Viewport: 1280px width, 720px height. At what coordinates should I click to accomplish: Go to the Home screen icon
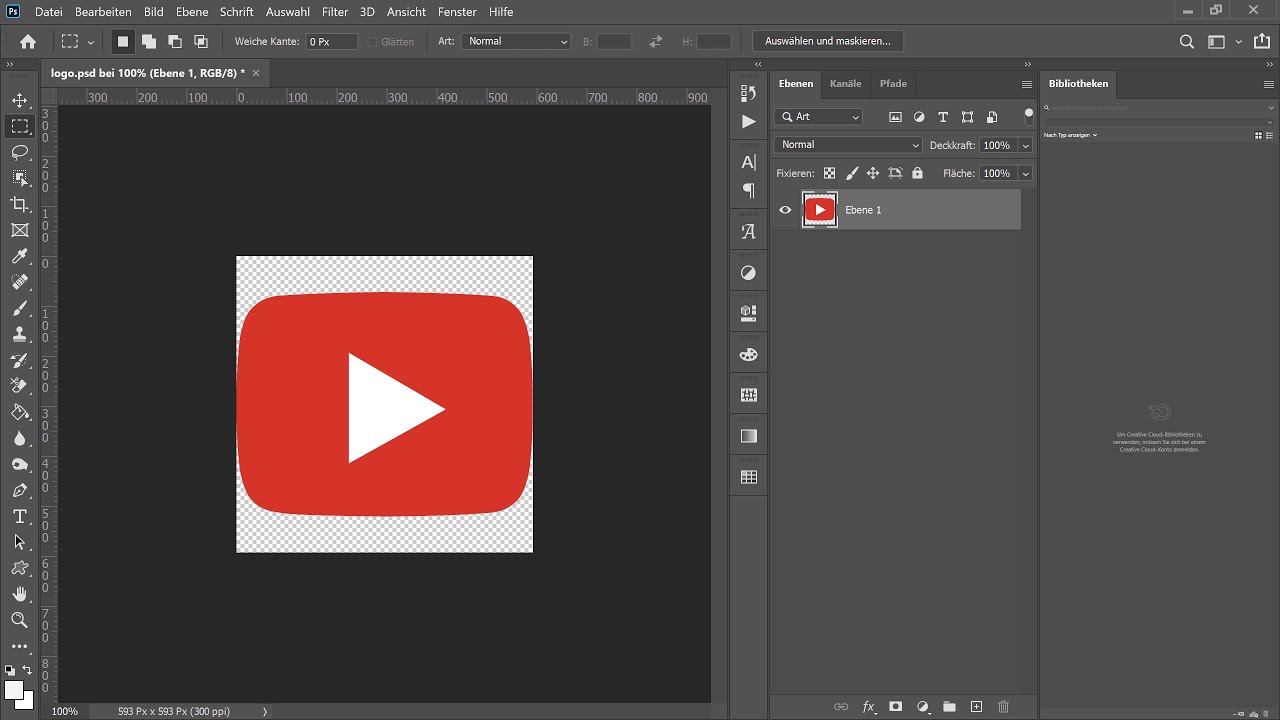(28, 41)
